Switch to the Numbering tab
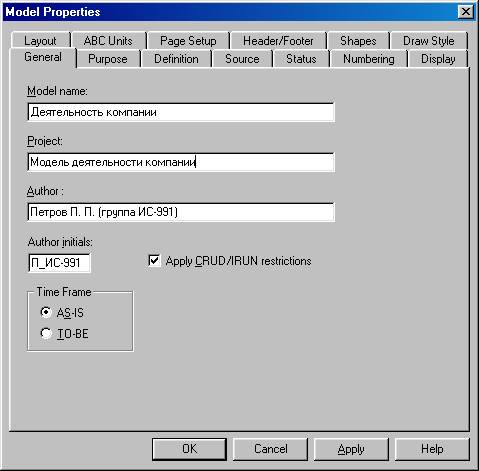 click(369, 59)
